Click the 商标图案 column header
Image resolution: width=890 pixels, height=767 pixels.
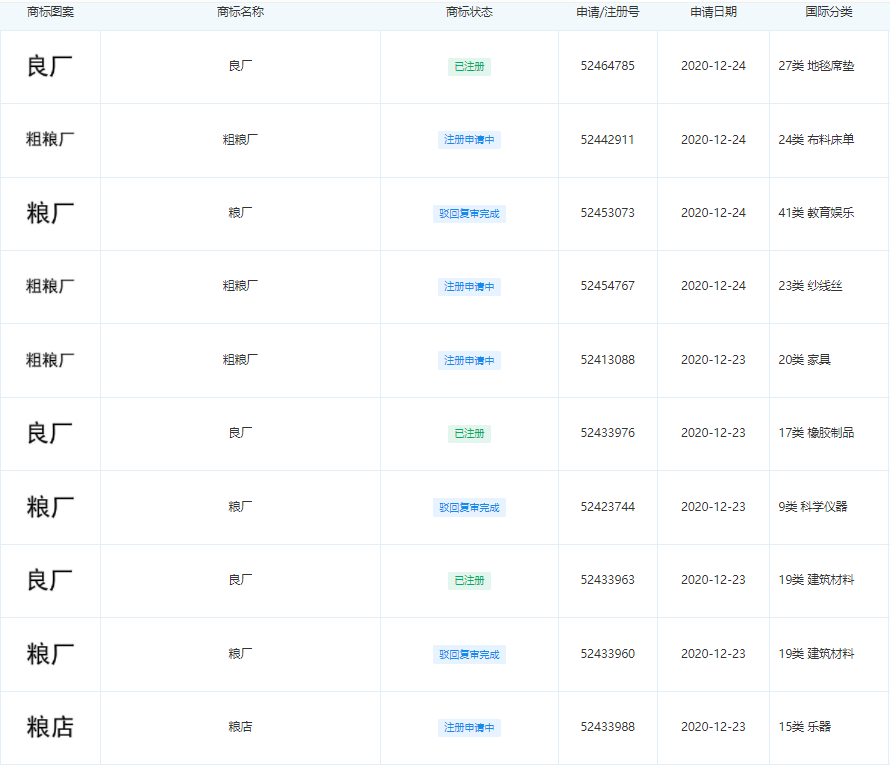pos(51,12)
